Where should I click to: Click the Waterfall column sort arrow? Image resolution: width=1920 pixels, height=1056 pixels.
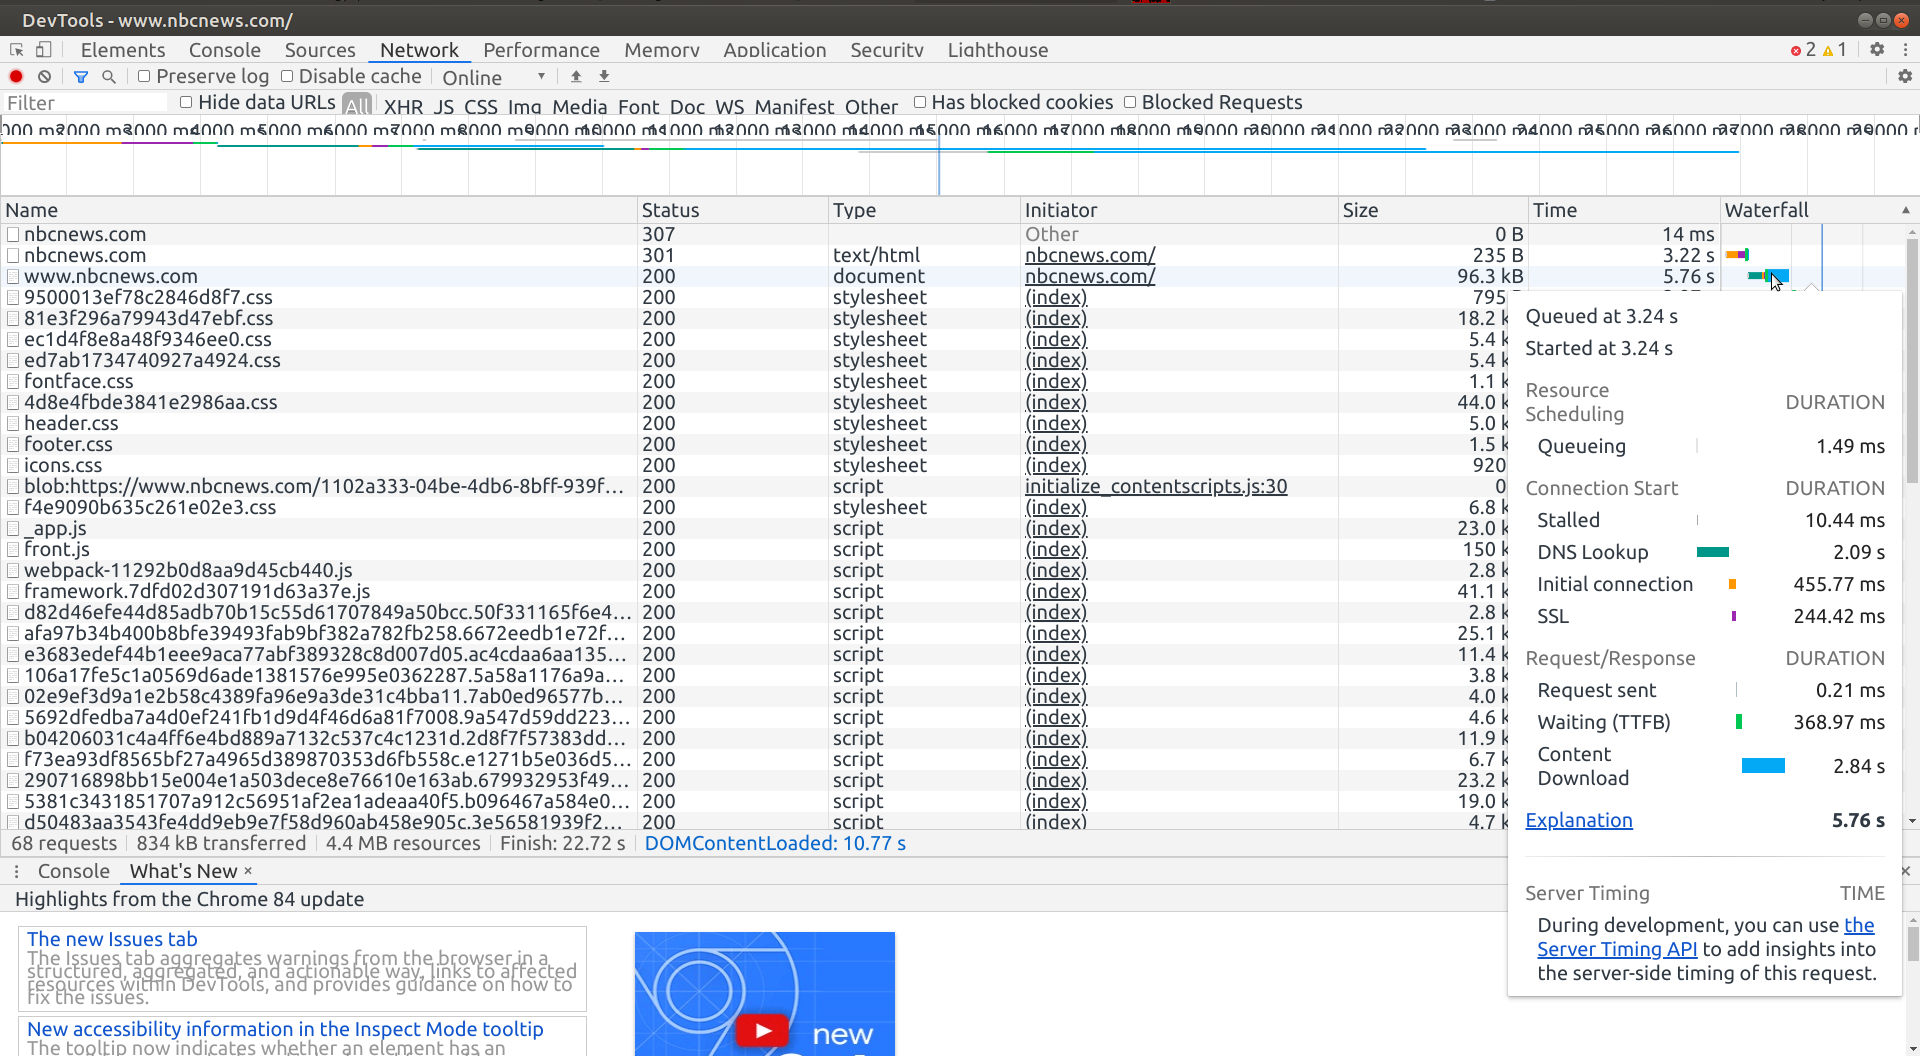point(1905,210)
